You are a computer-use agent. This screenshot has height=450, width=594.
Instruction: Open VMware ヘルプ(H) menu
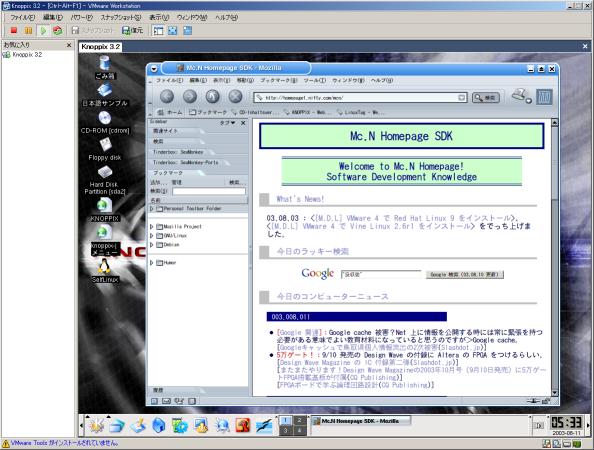(227, 17)
